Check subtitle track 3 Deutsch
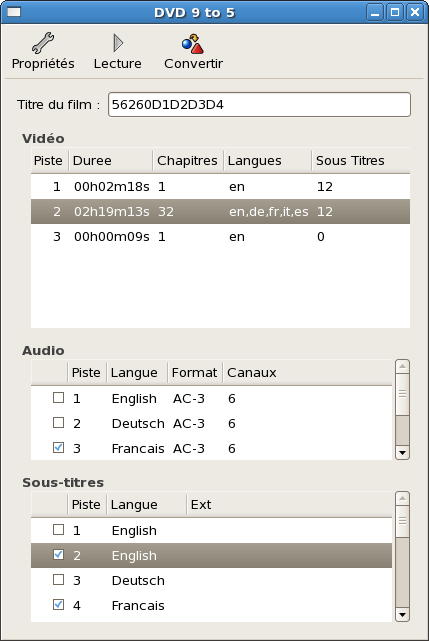The height and width of the screenshot is (641, 429). click(58, 579)
